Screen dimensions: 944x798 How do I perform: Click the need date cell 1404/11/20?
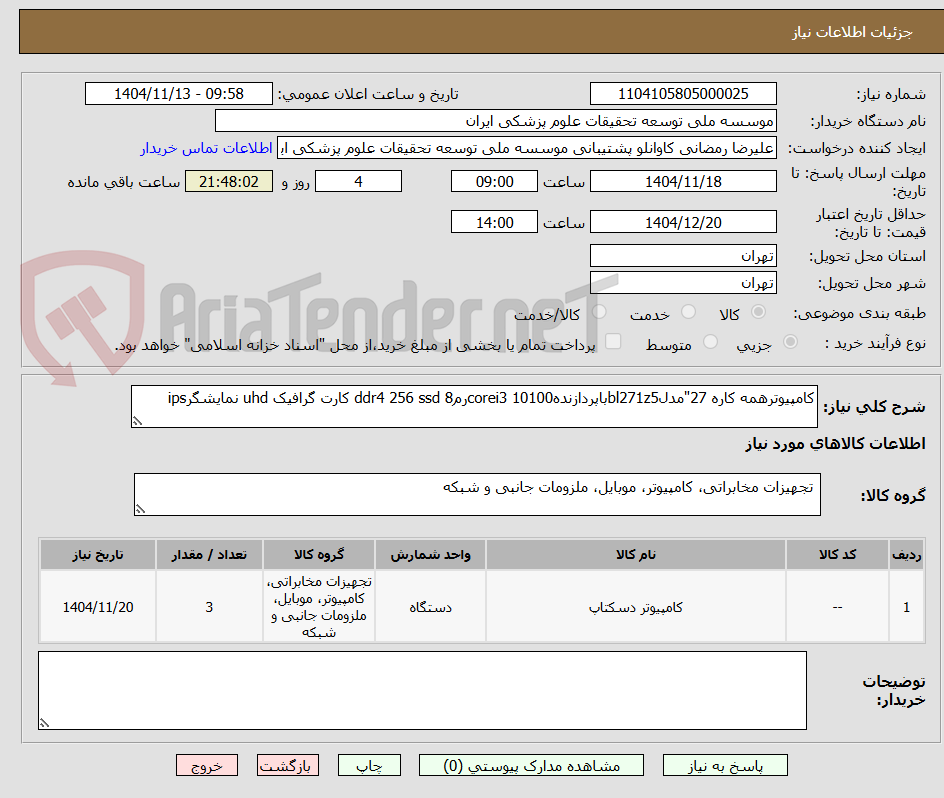[98, 607]
